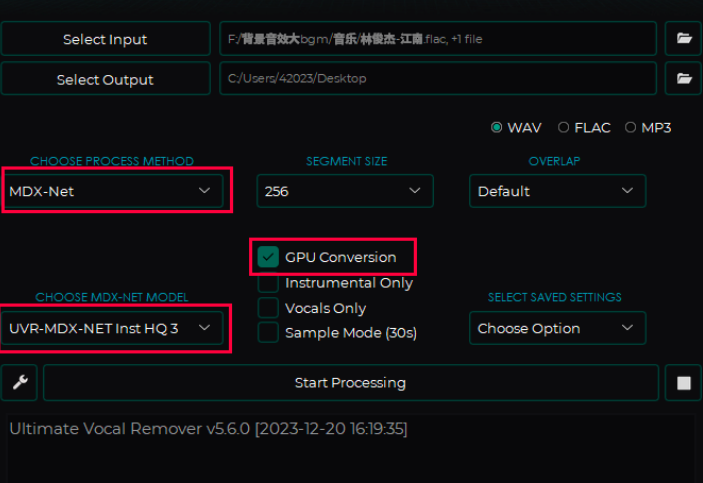The width and height of the screenshot is (703, 483).
Task: Click the Select Input button
Action: tap(105, 39)
